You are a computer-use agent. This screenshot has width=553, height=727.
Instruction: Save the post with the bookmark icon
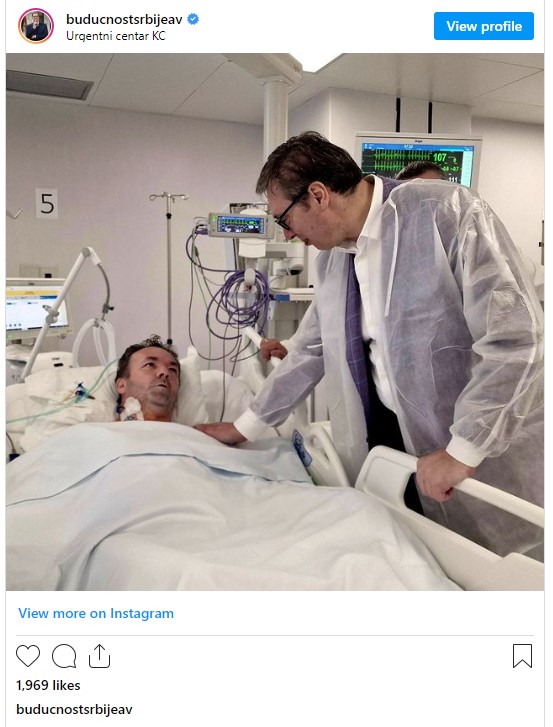click(x=522, y=656)
